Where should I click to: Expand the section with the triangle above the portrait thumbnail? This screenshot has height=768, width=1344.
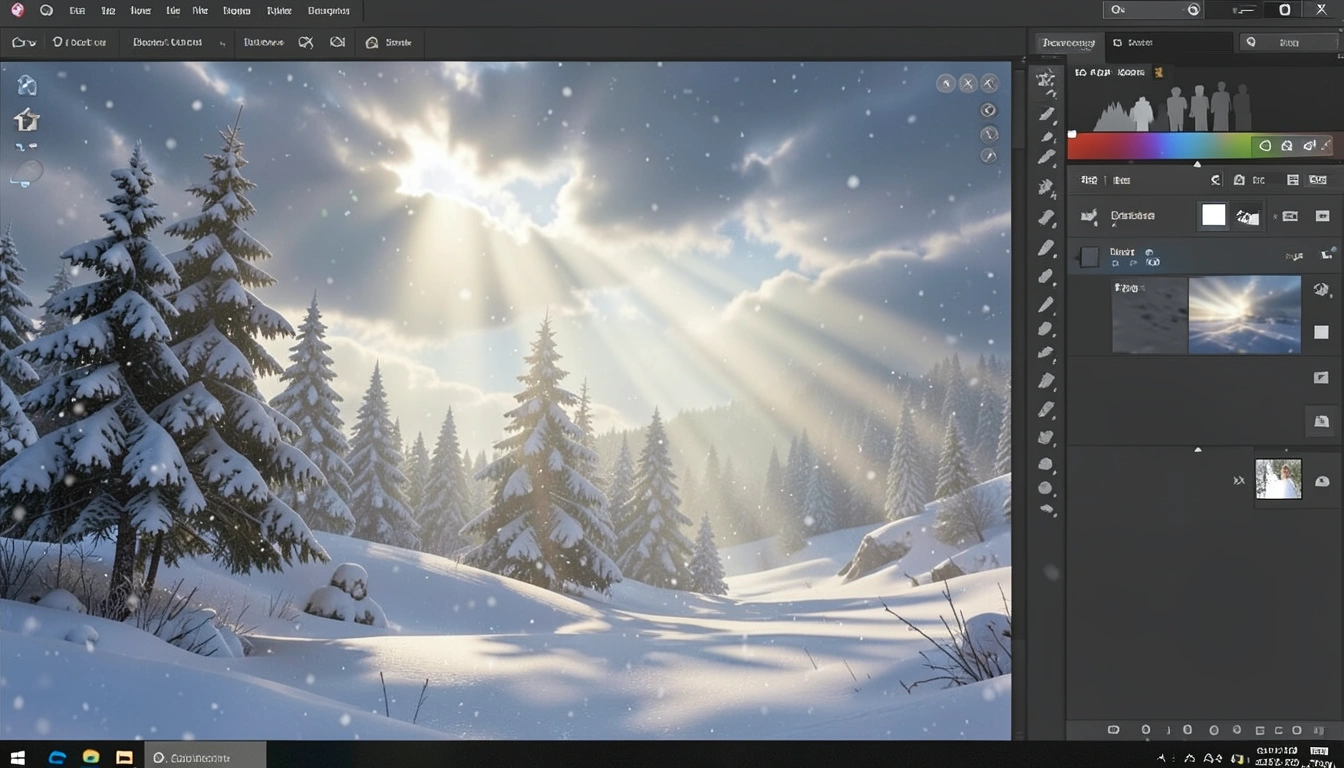point(1198,450)
